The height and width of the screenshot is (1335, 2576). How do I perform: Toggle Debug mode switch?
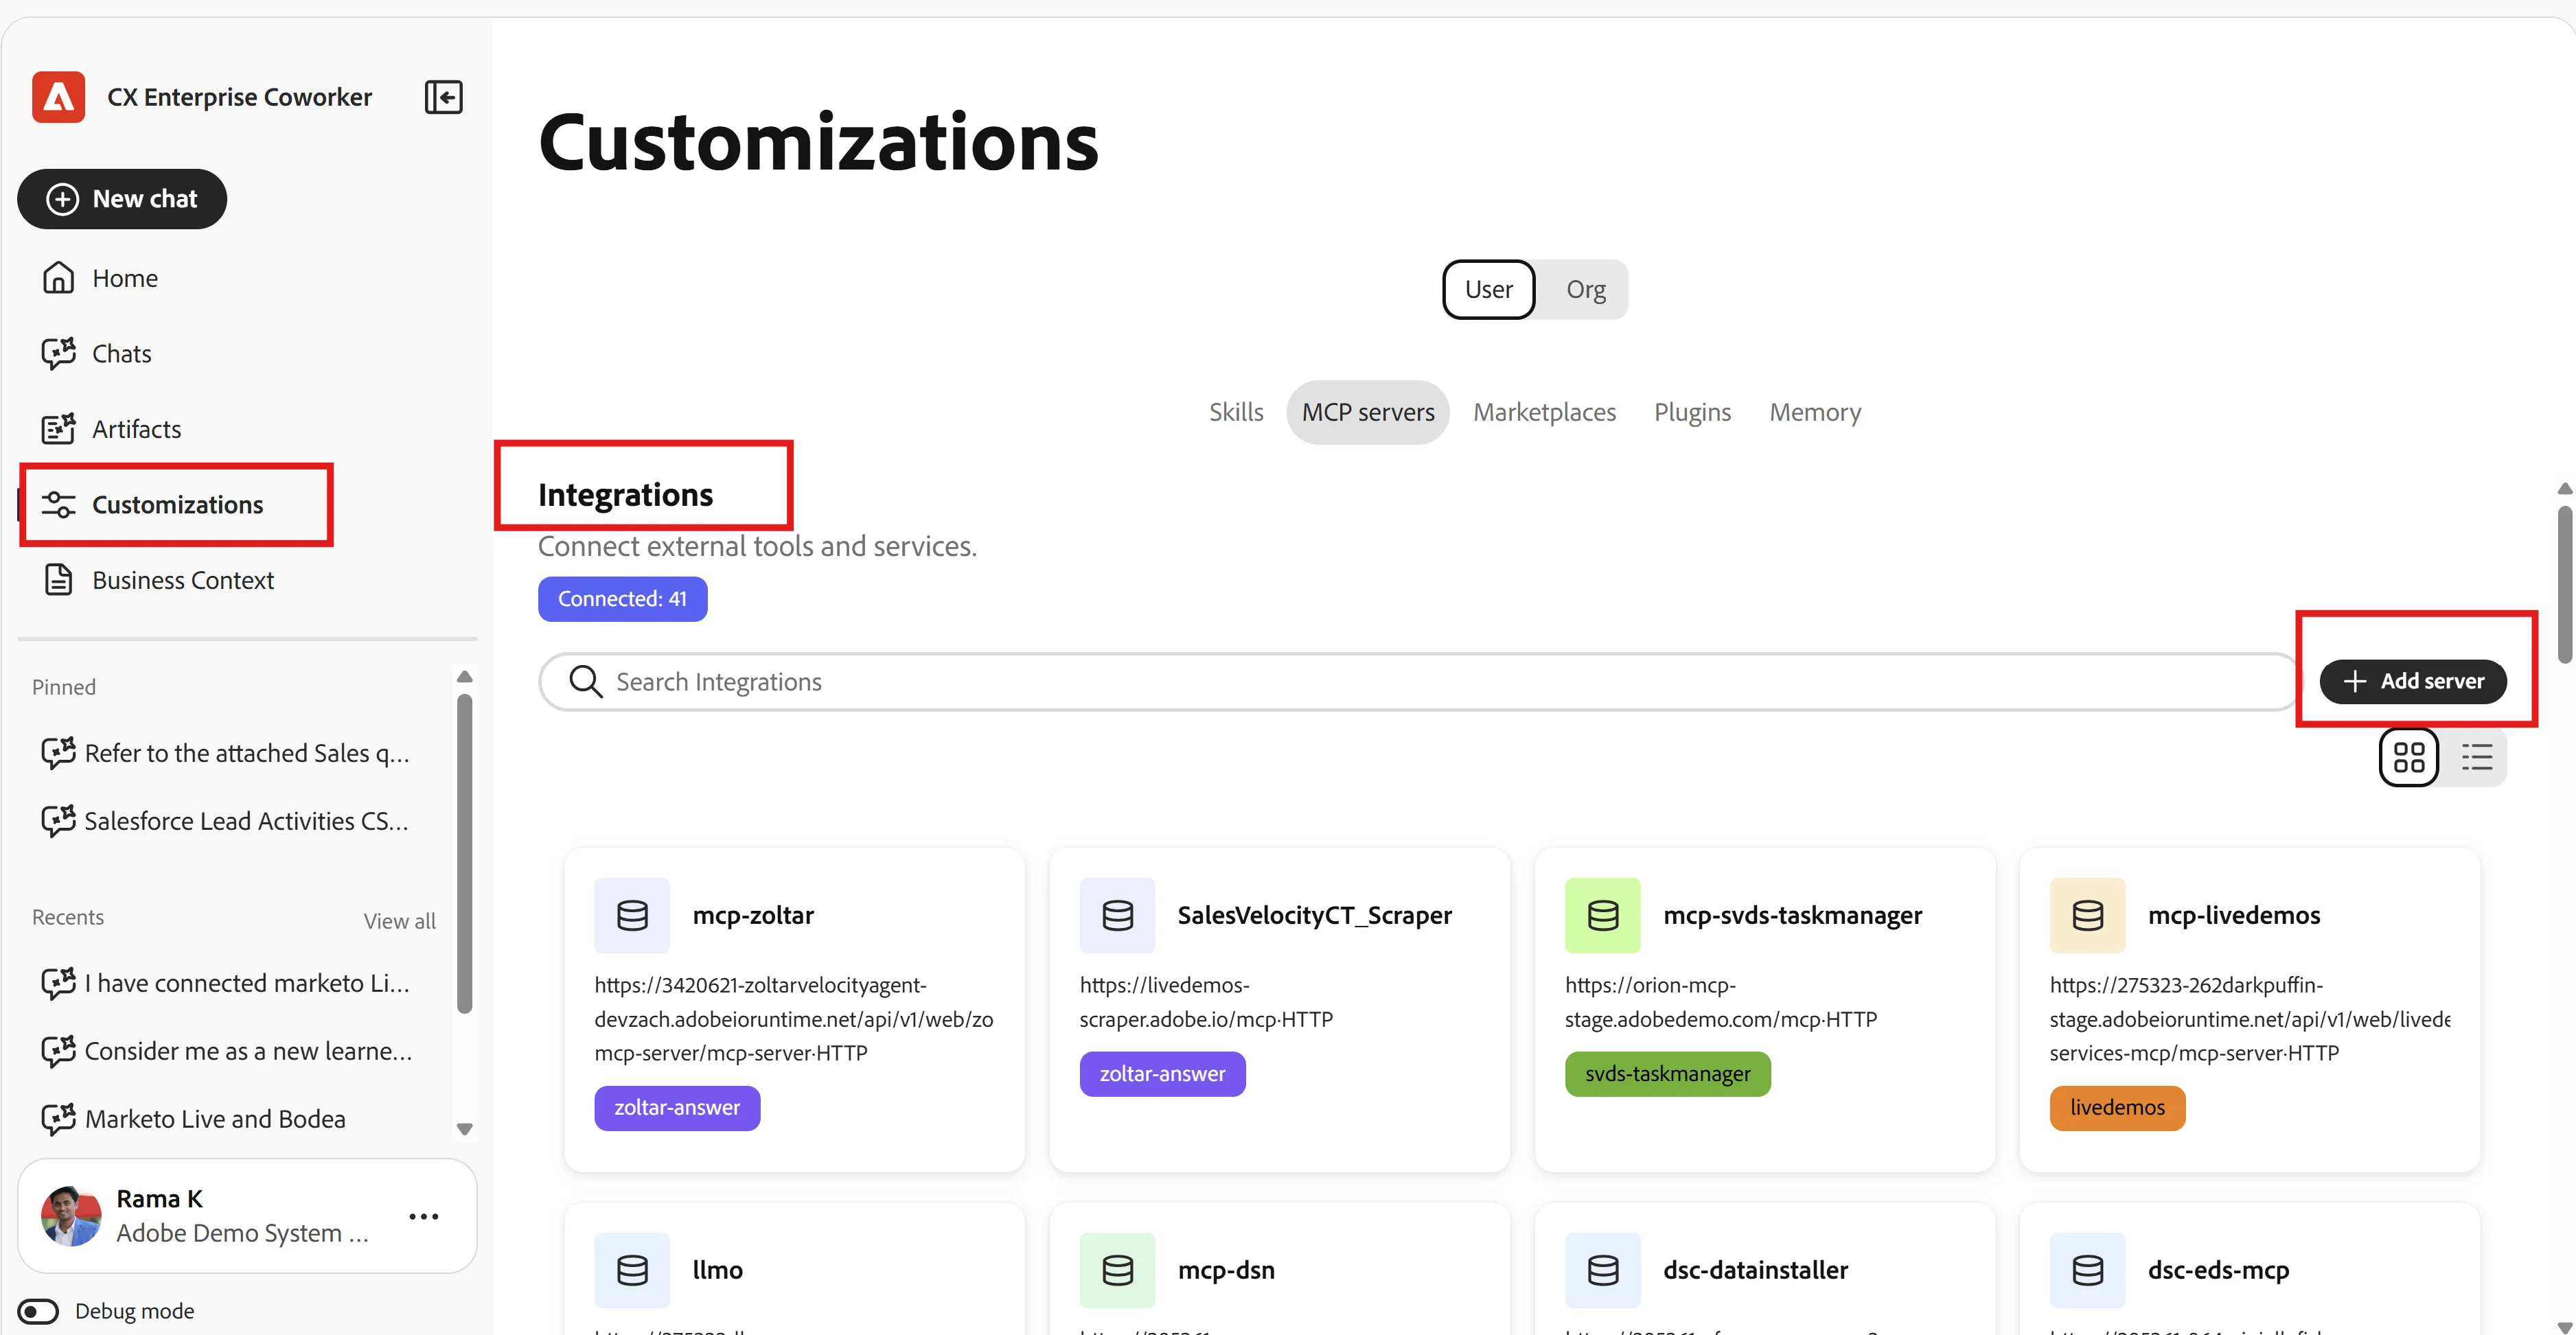point(39,1311)
